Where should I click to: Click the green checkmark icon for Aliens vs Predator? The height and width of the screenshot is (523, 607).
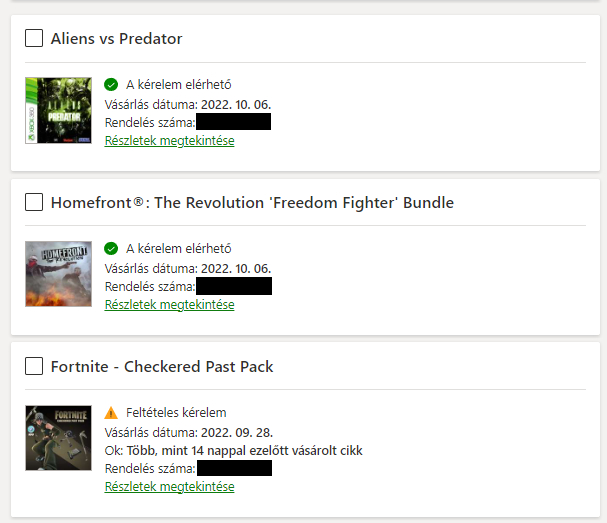(x=111, y=85)
